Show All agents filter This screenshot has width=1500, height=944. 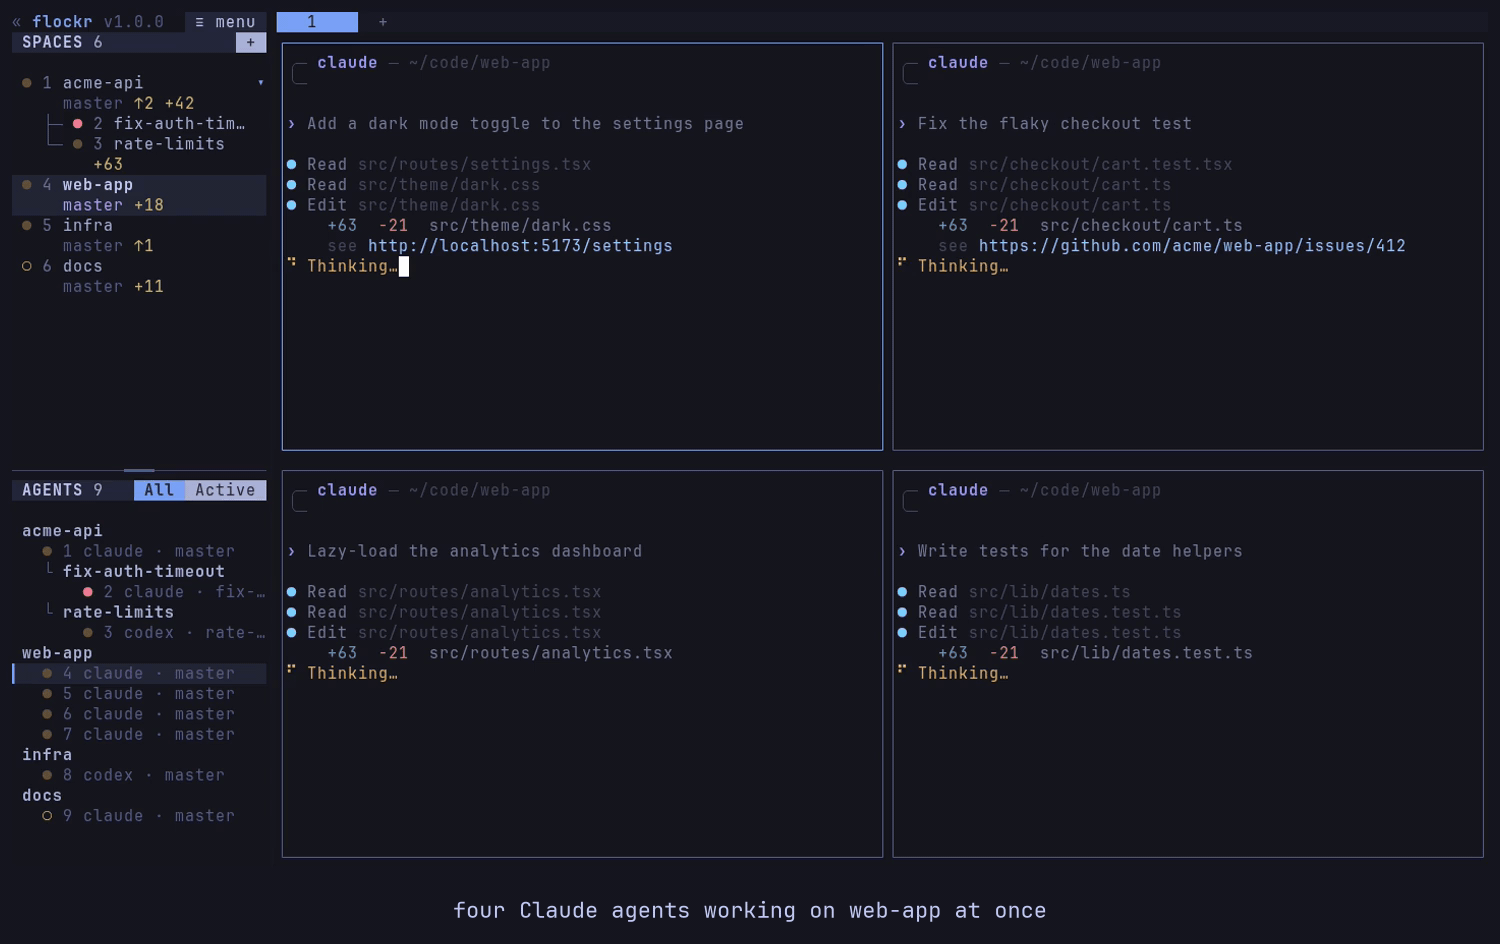tap(159, 490)
